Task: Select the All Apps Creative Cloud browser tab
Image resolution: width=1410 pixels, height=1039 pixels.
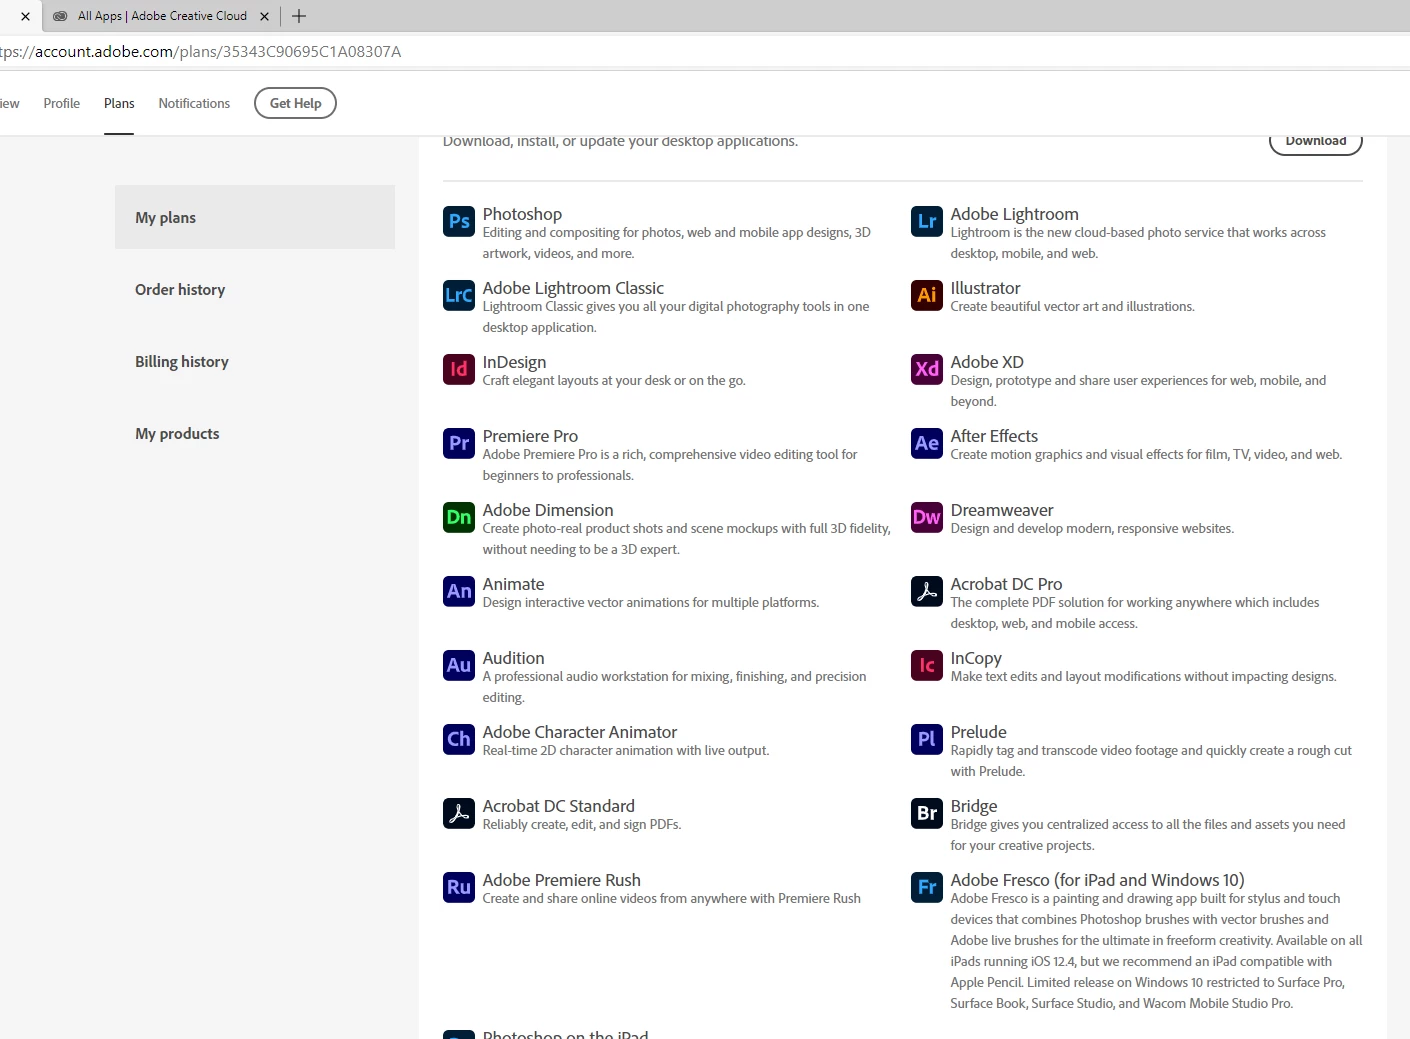Action: coord(162,16)
